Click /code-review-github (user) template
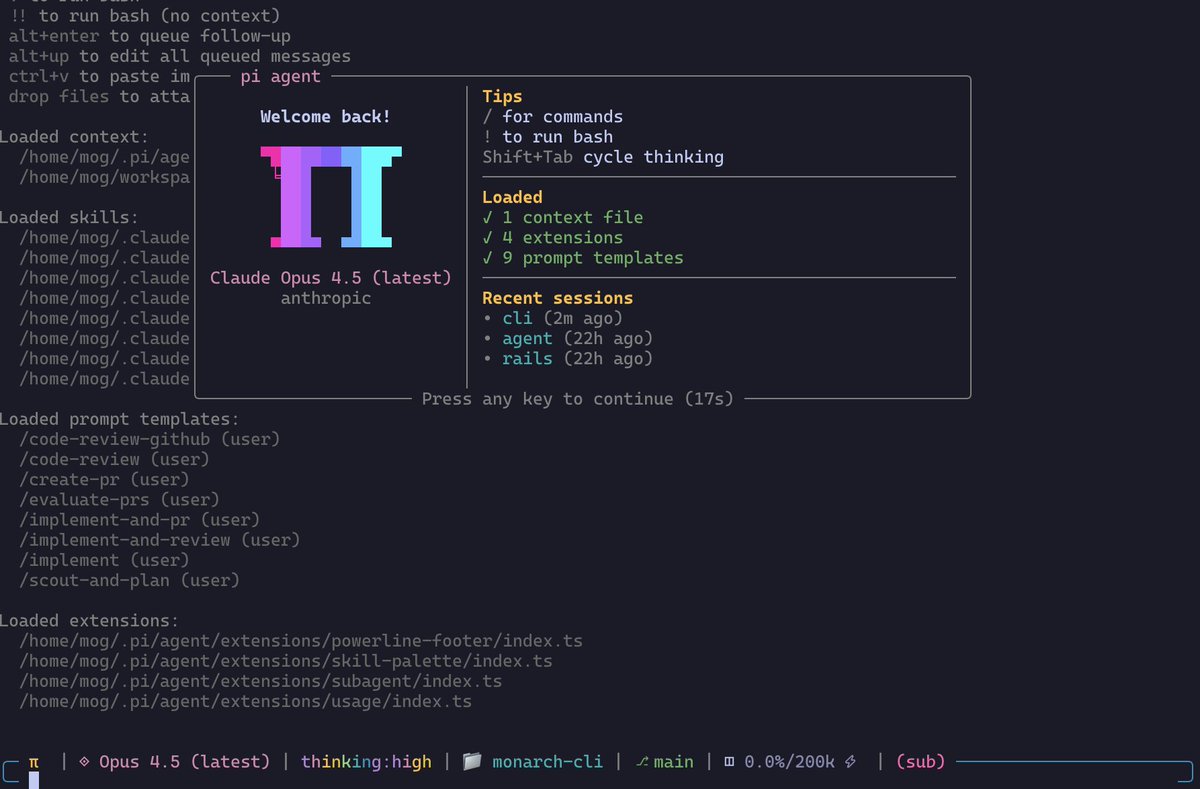 click(x=149, y=439)
